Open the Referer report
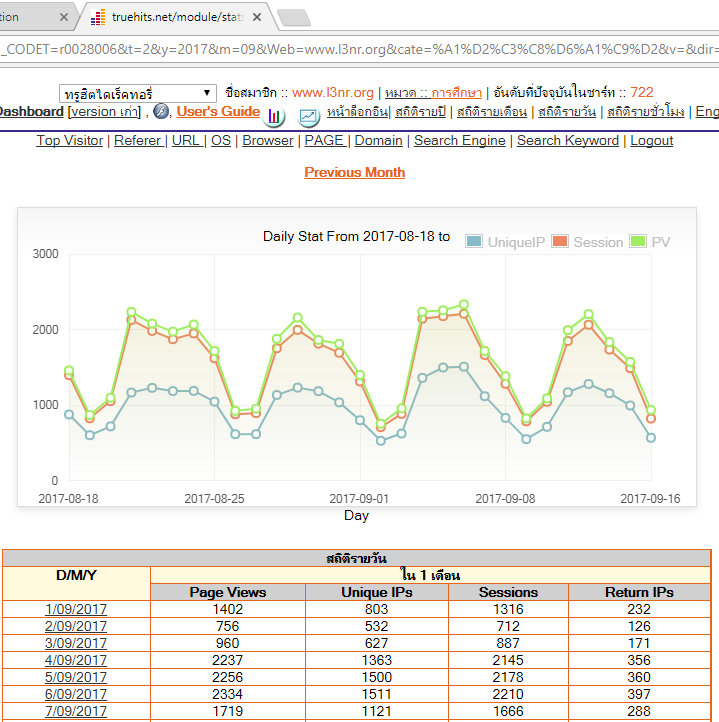Image resolution: width=719 pixels, height=722 pixels. click(x=137, y=140)
